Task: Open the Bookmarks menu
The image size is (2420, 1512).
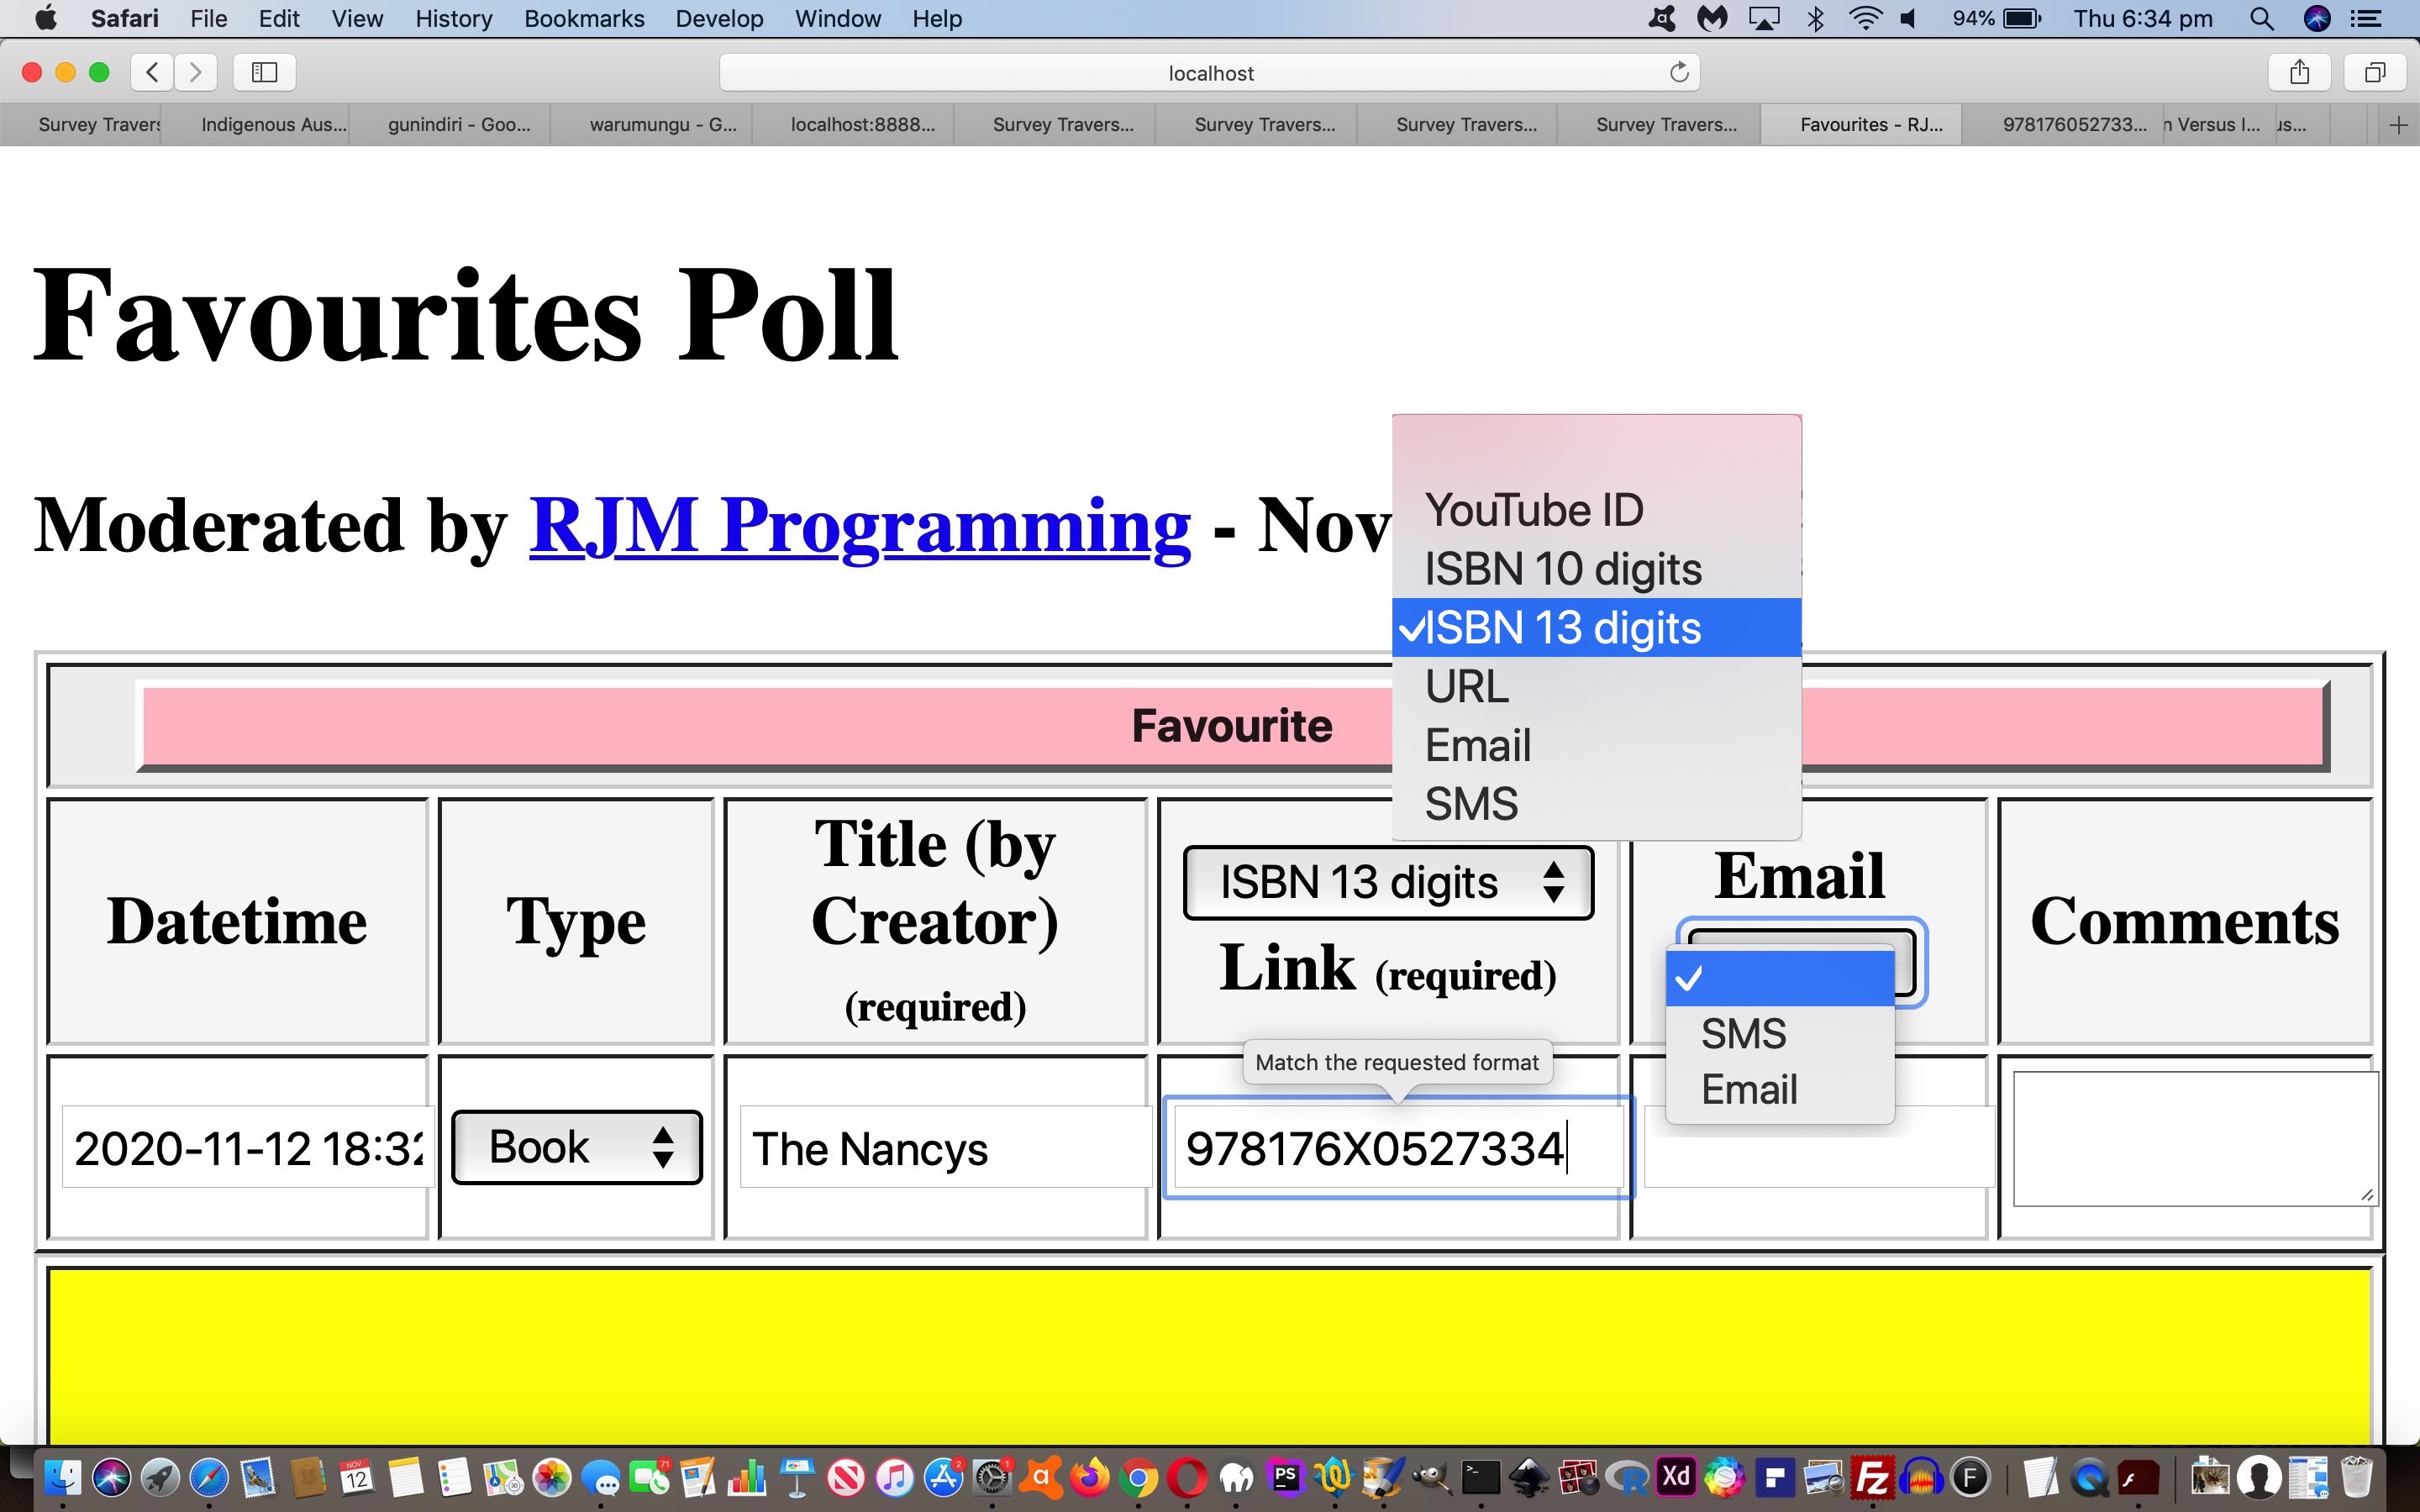Action: 583,18
